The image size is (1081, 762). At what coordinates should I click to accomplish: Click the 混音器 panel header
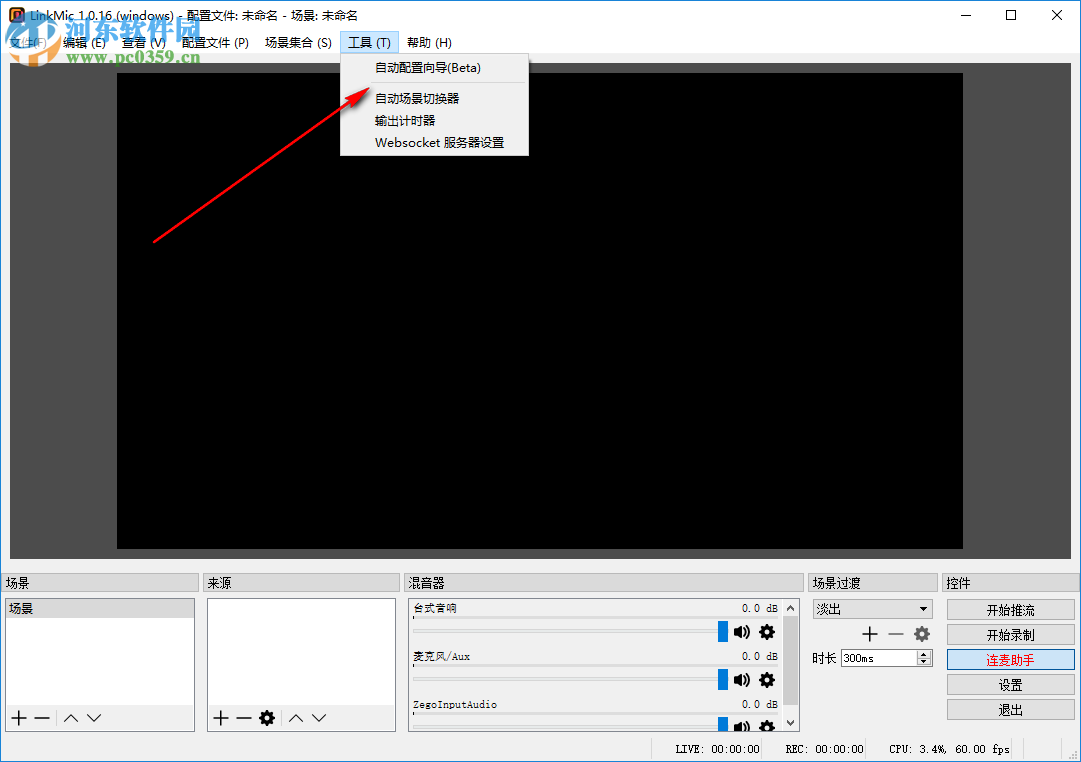click(604, 583)
